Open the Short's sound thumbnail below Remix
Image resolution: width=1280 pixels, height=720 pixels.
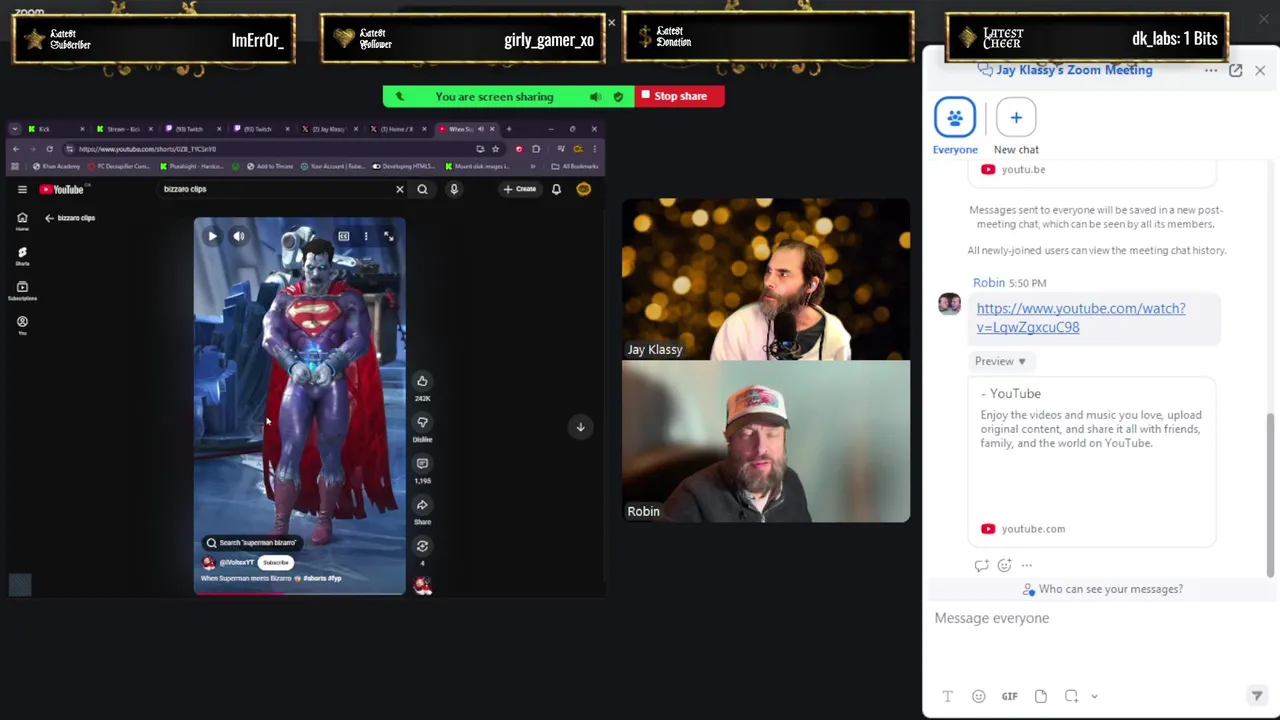(x=423, y=586)
